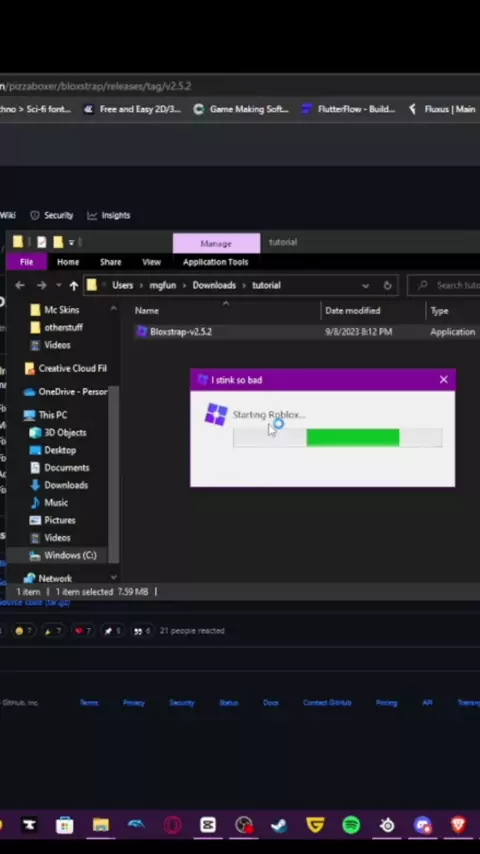Open Discord from taskbar
The image size is (480, 854).
pyautogui.click(x=423, y=825)
